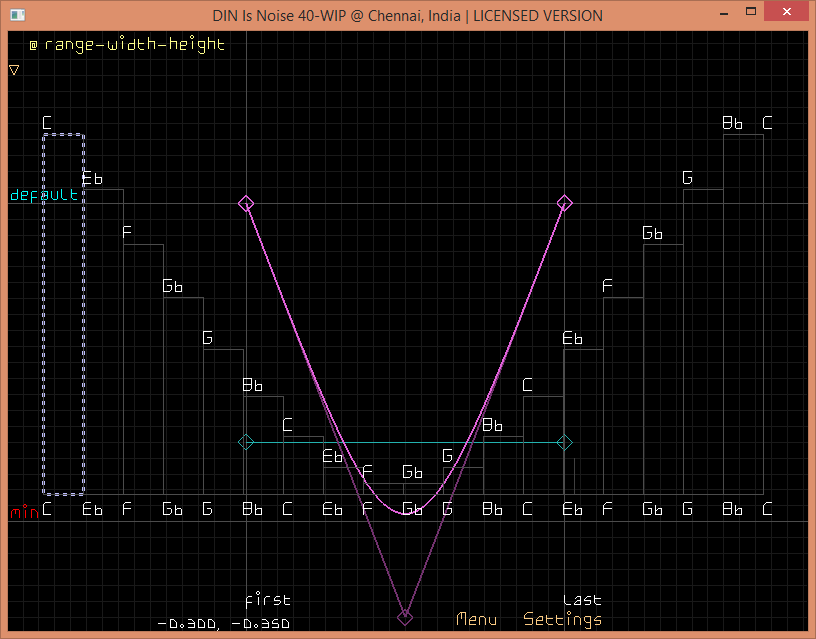
Task: Open the Menu
Action: (476, 619)
